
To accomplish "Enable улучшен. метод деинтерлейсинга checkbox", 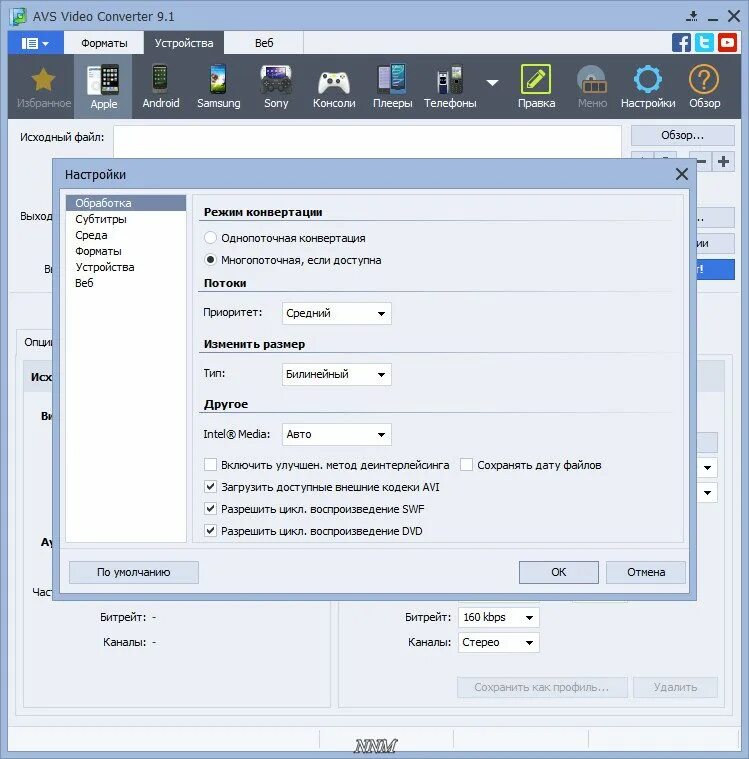I will point(210,465).
